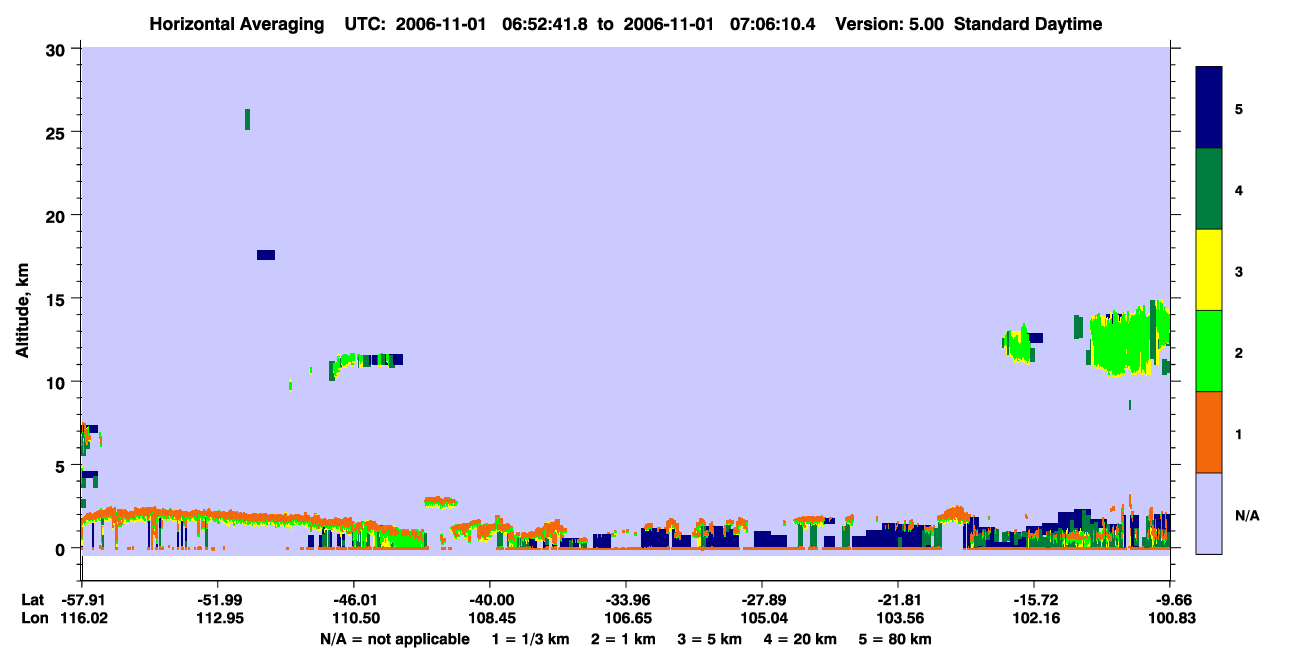
Task: Click the dark blue block near 17.5 km altitude
Action: pyautogui.click(x=265, y=255)
